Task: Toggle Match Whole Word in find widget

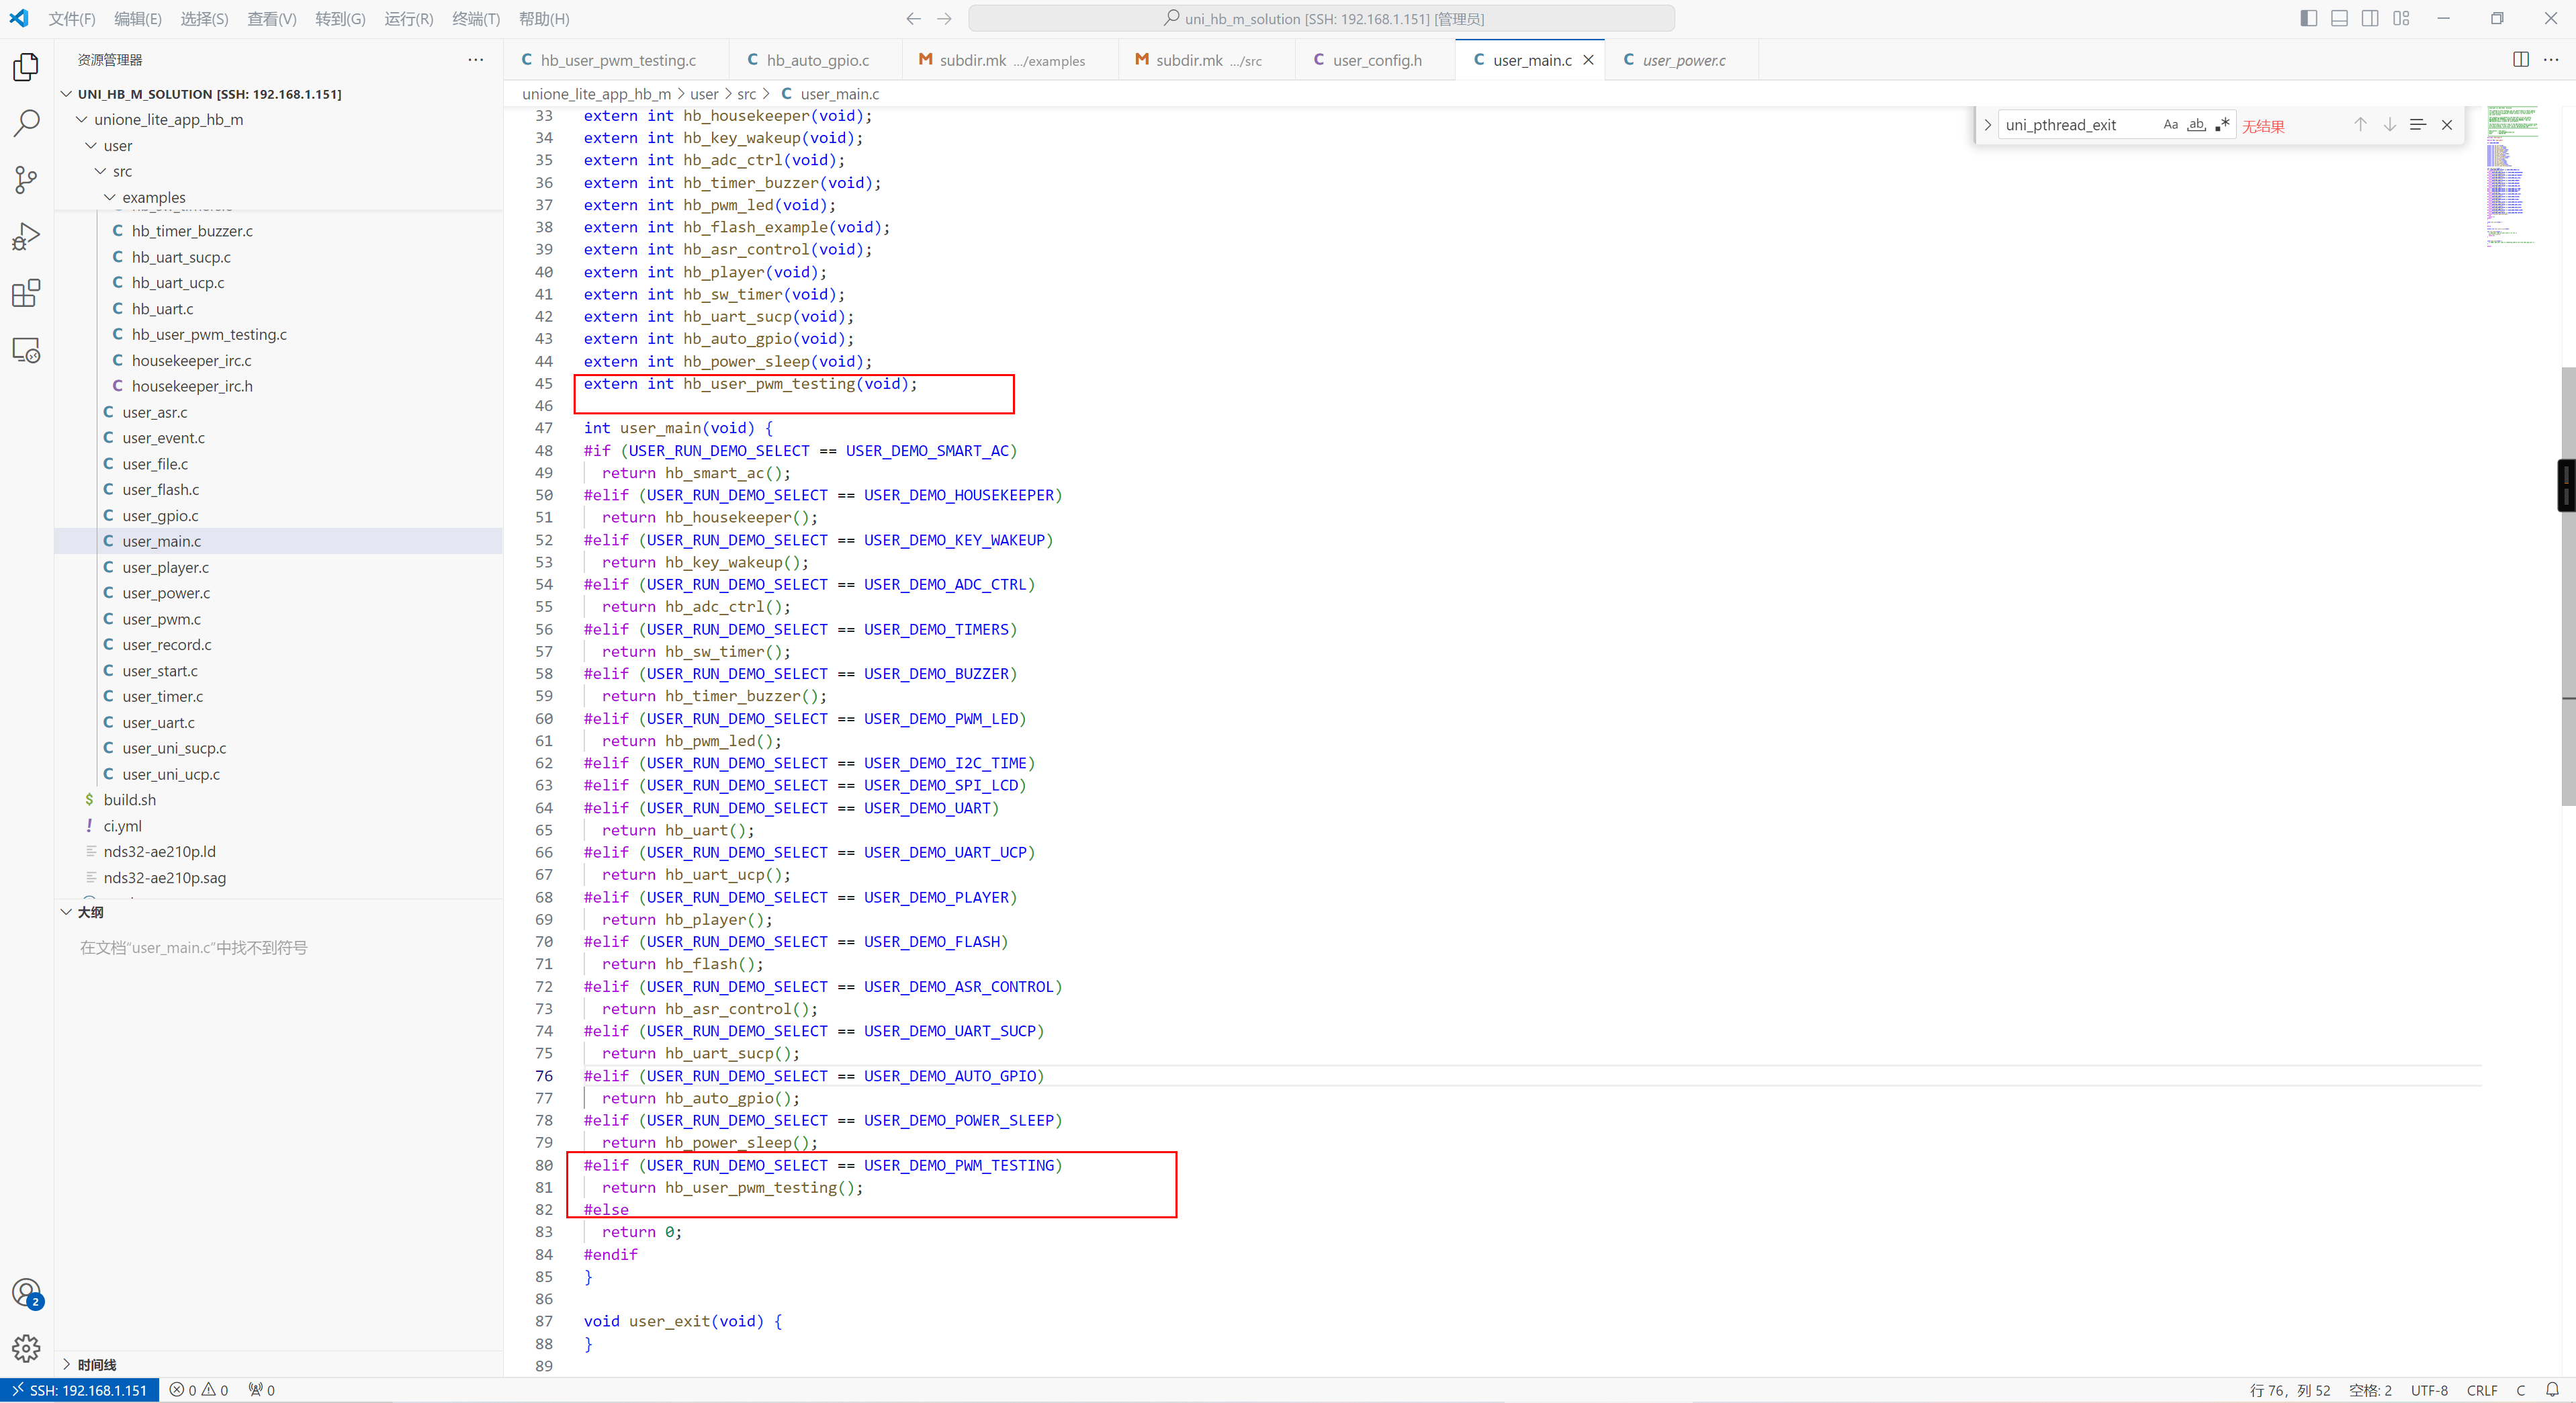Action: (x=2196, y=125)
